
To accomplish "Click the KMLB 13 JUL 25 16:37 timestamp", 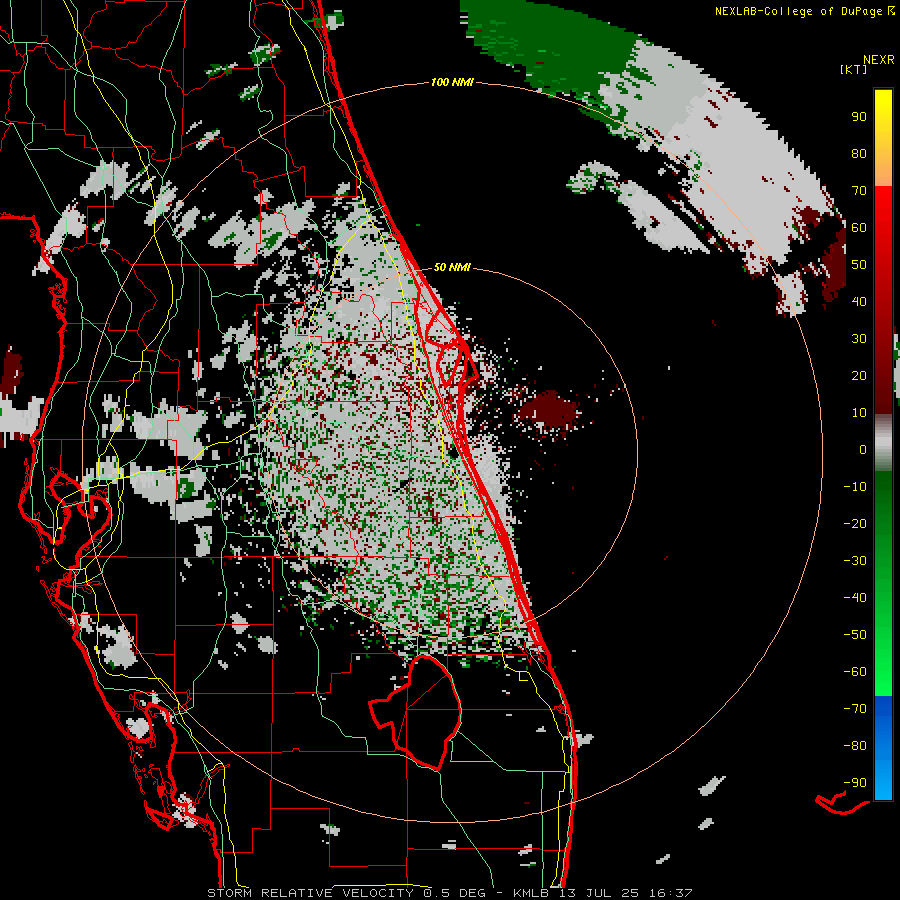I will (x=602, y=893).
